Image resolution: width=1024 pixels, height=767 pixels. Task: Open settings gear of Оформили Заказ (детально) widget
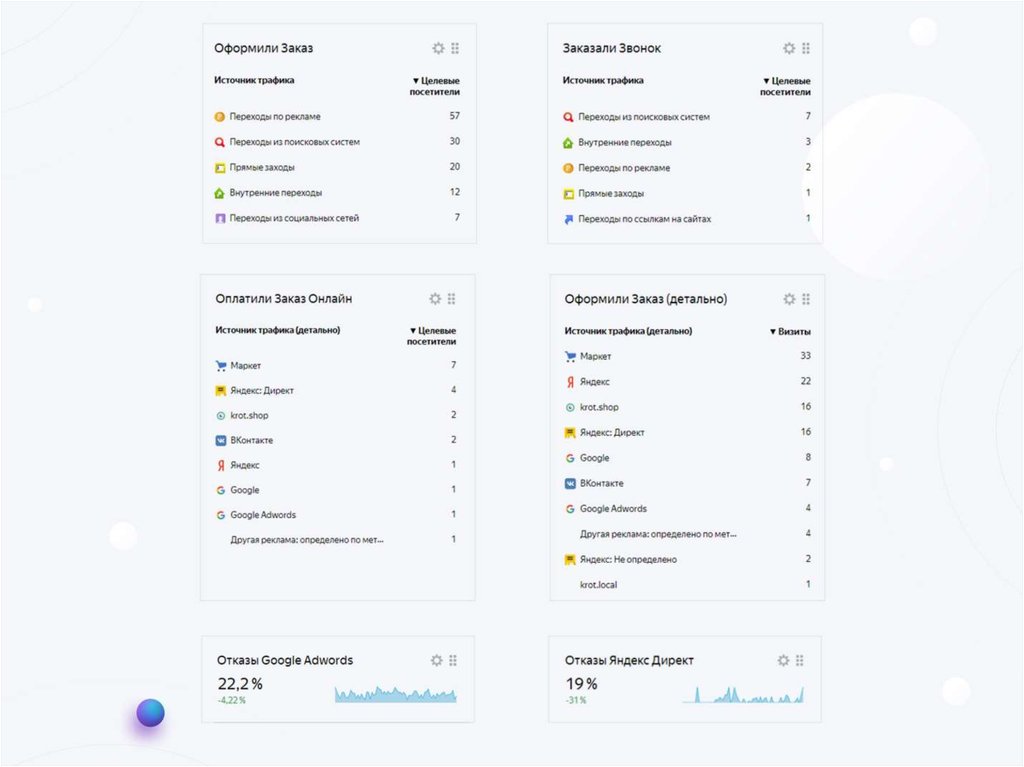[789, 299]
